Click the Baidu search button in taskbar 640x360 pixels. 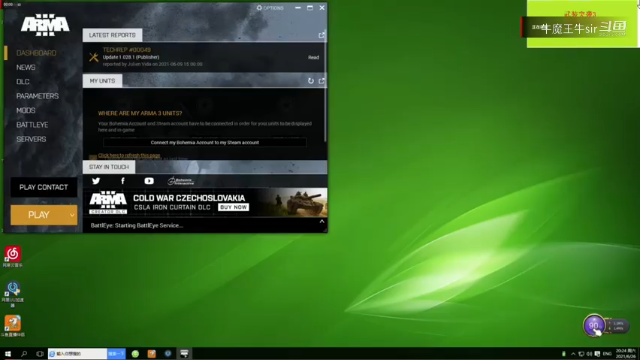116,353
